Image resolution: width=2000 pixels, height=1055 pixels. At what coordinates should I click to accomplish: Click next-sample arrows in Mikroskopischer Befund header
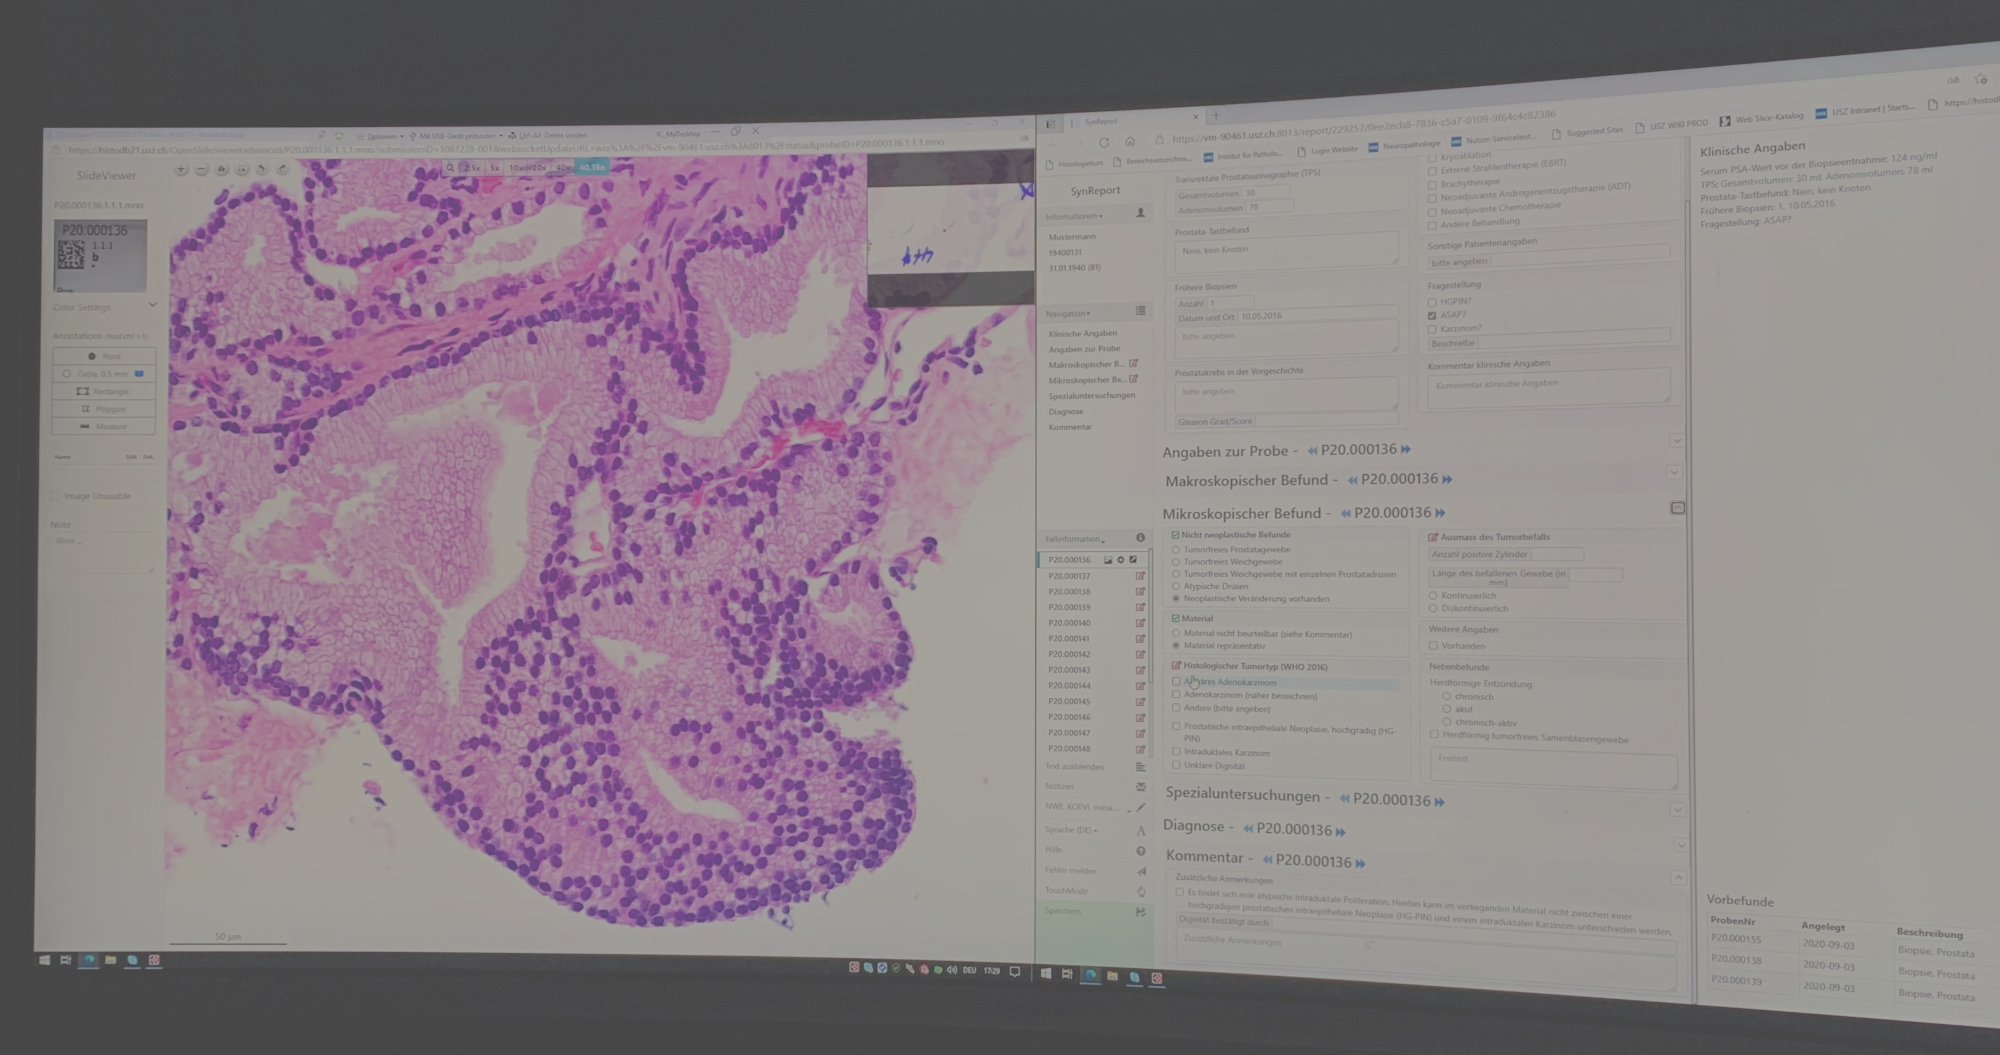pyautogui.click(x=1441, y=513)
